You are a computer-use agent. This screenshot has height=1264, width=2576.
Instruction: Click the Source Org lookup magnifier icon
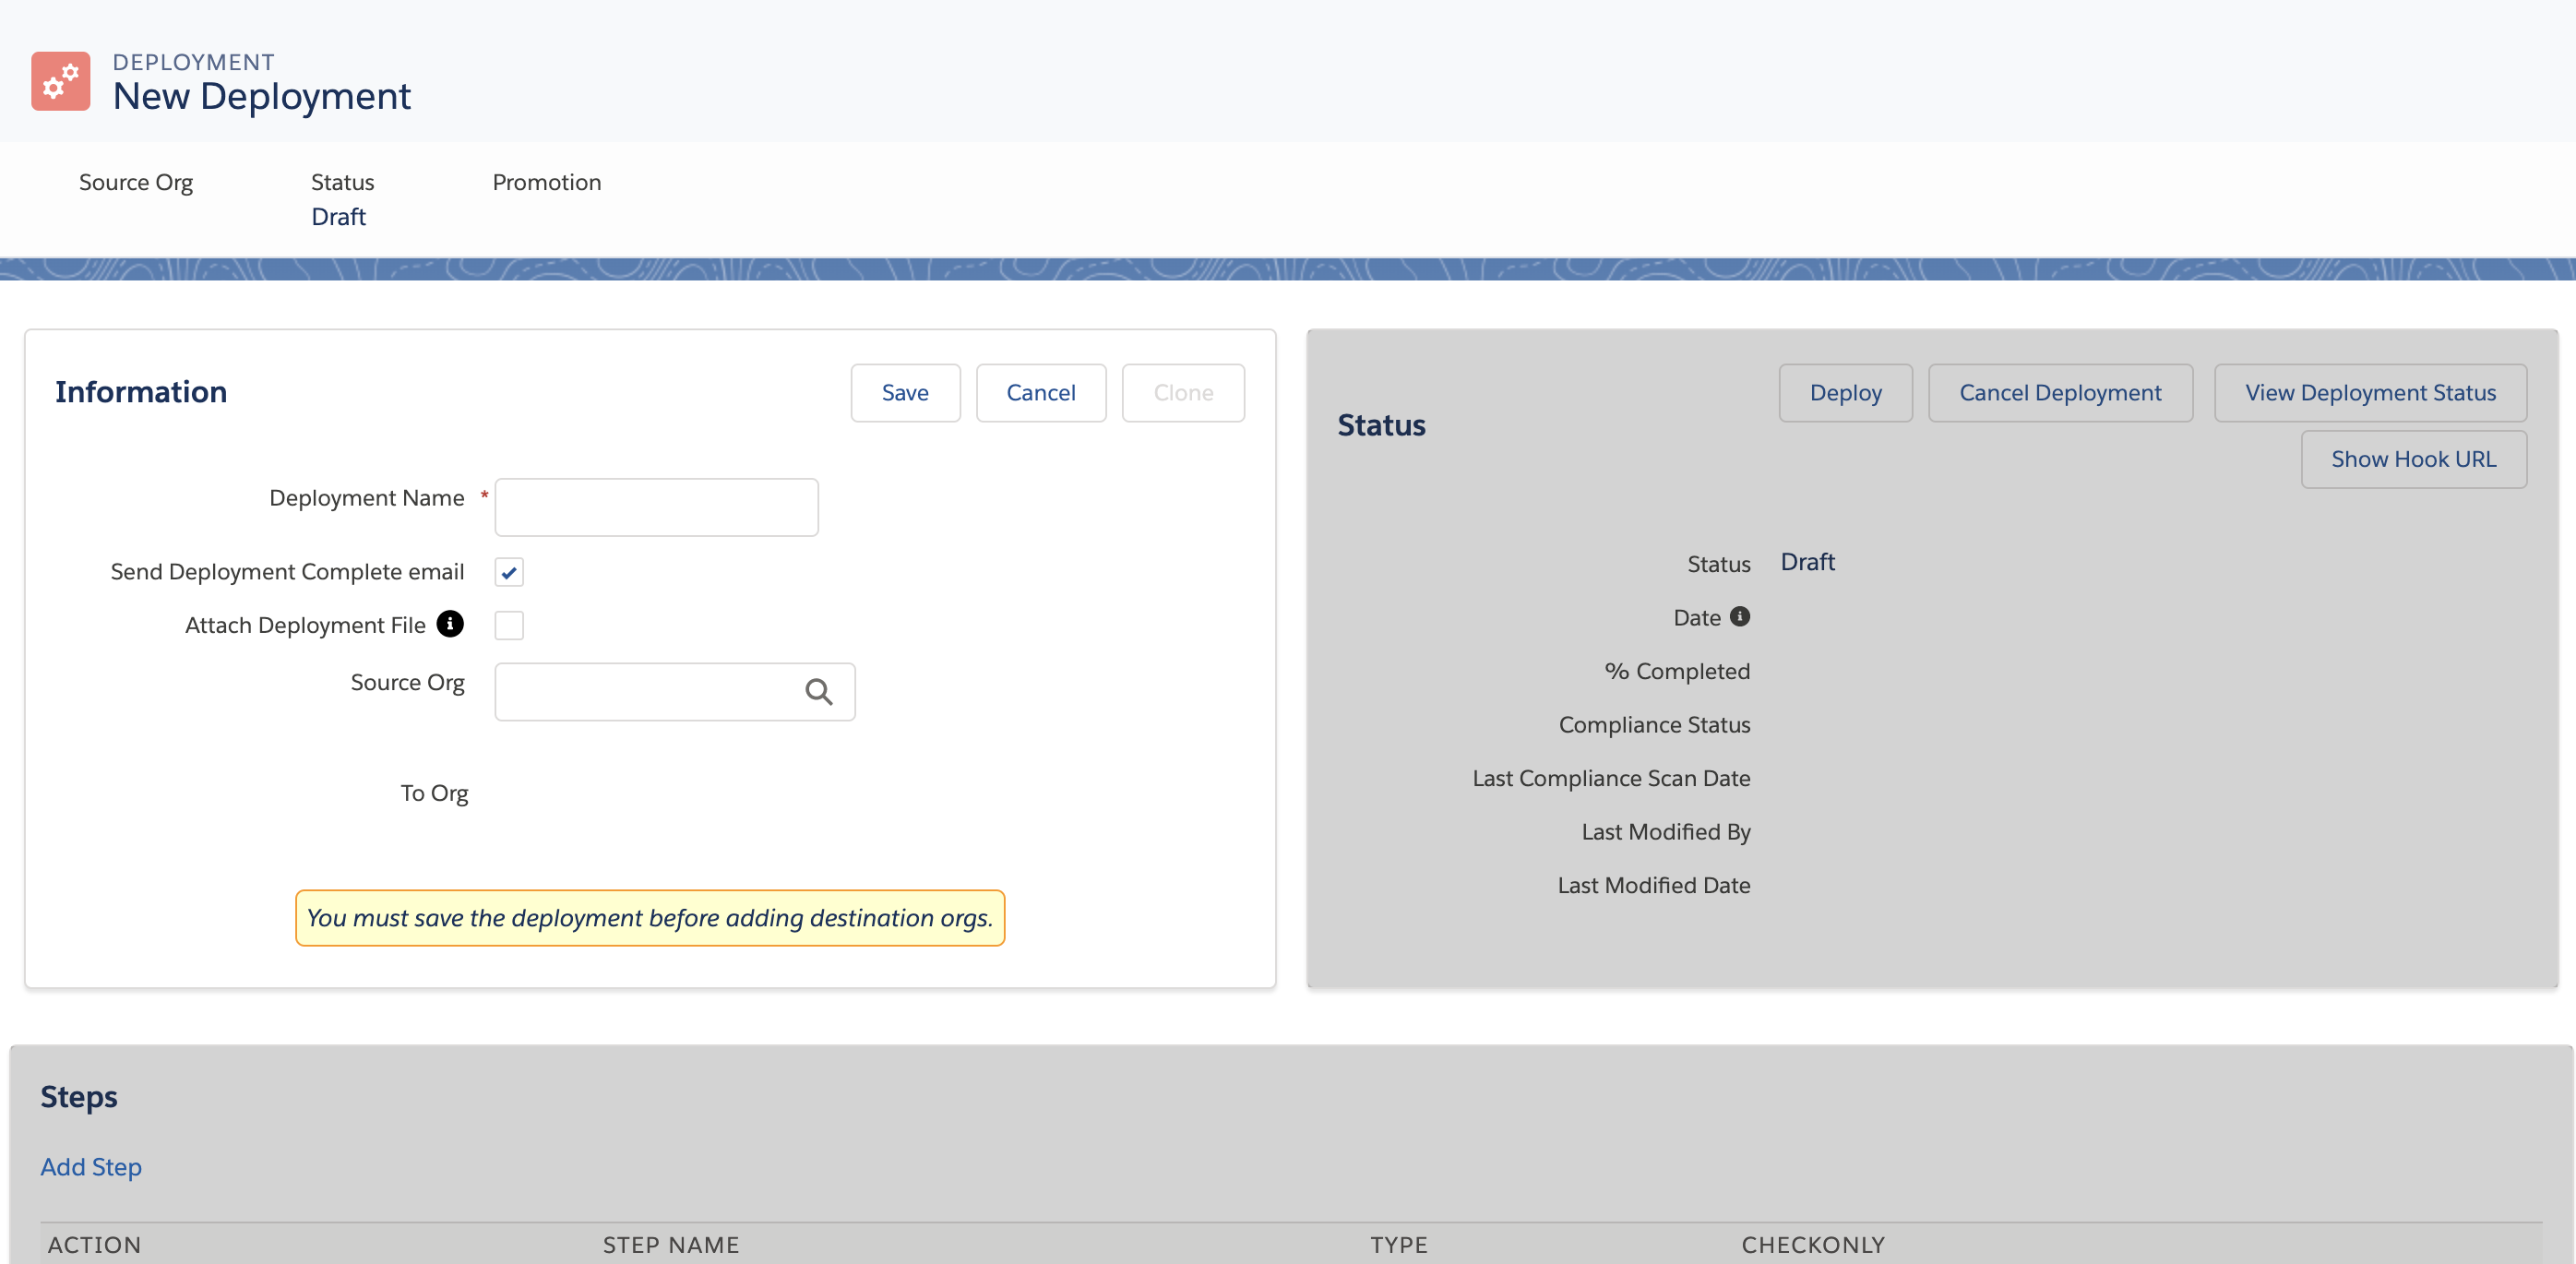818,692
